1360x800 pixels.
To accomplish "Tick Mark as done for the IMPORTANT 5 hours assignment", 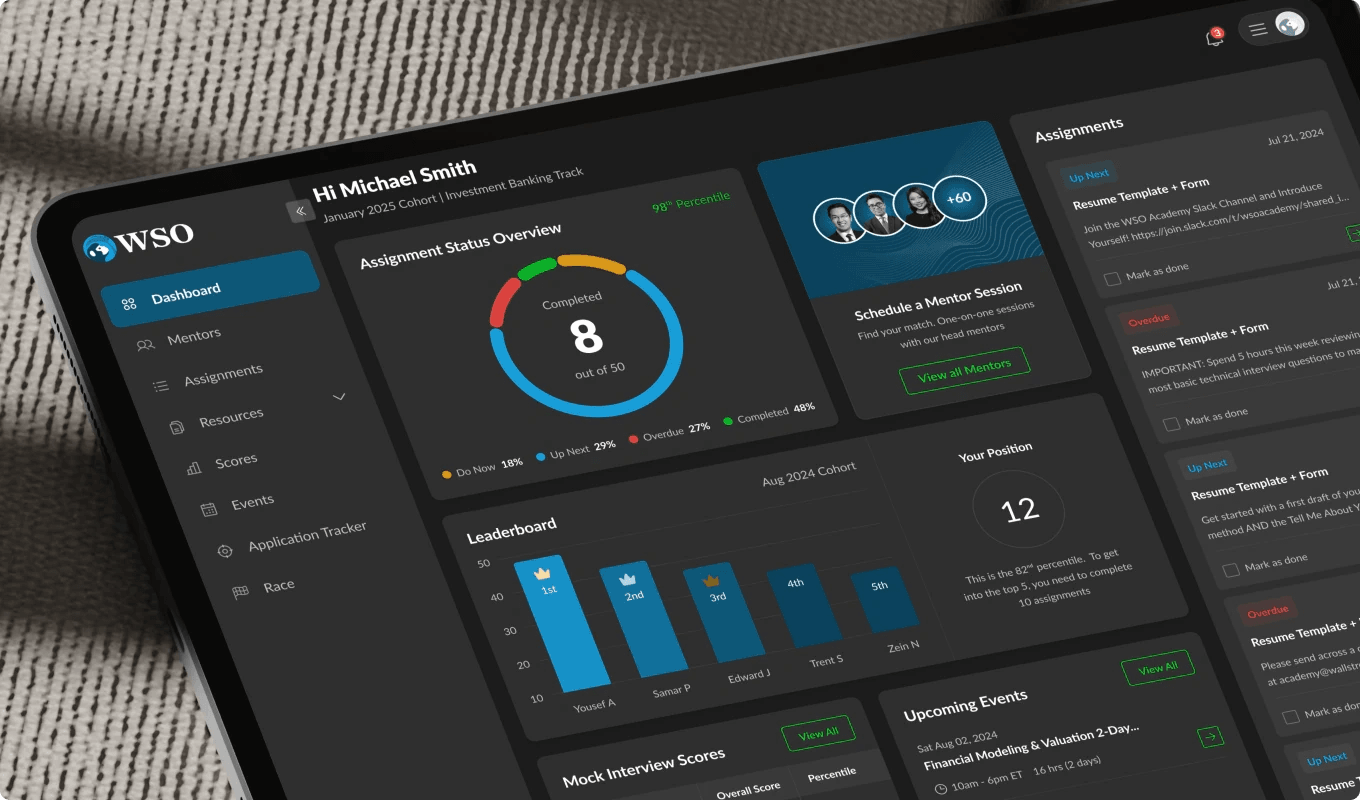I will (x=1171, y=424).
